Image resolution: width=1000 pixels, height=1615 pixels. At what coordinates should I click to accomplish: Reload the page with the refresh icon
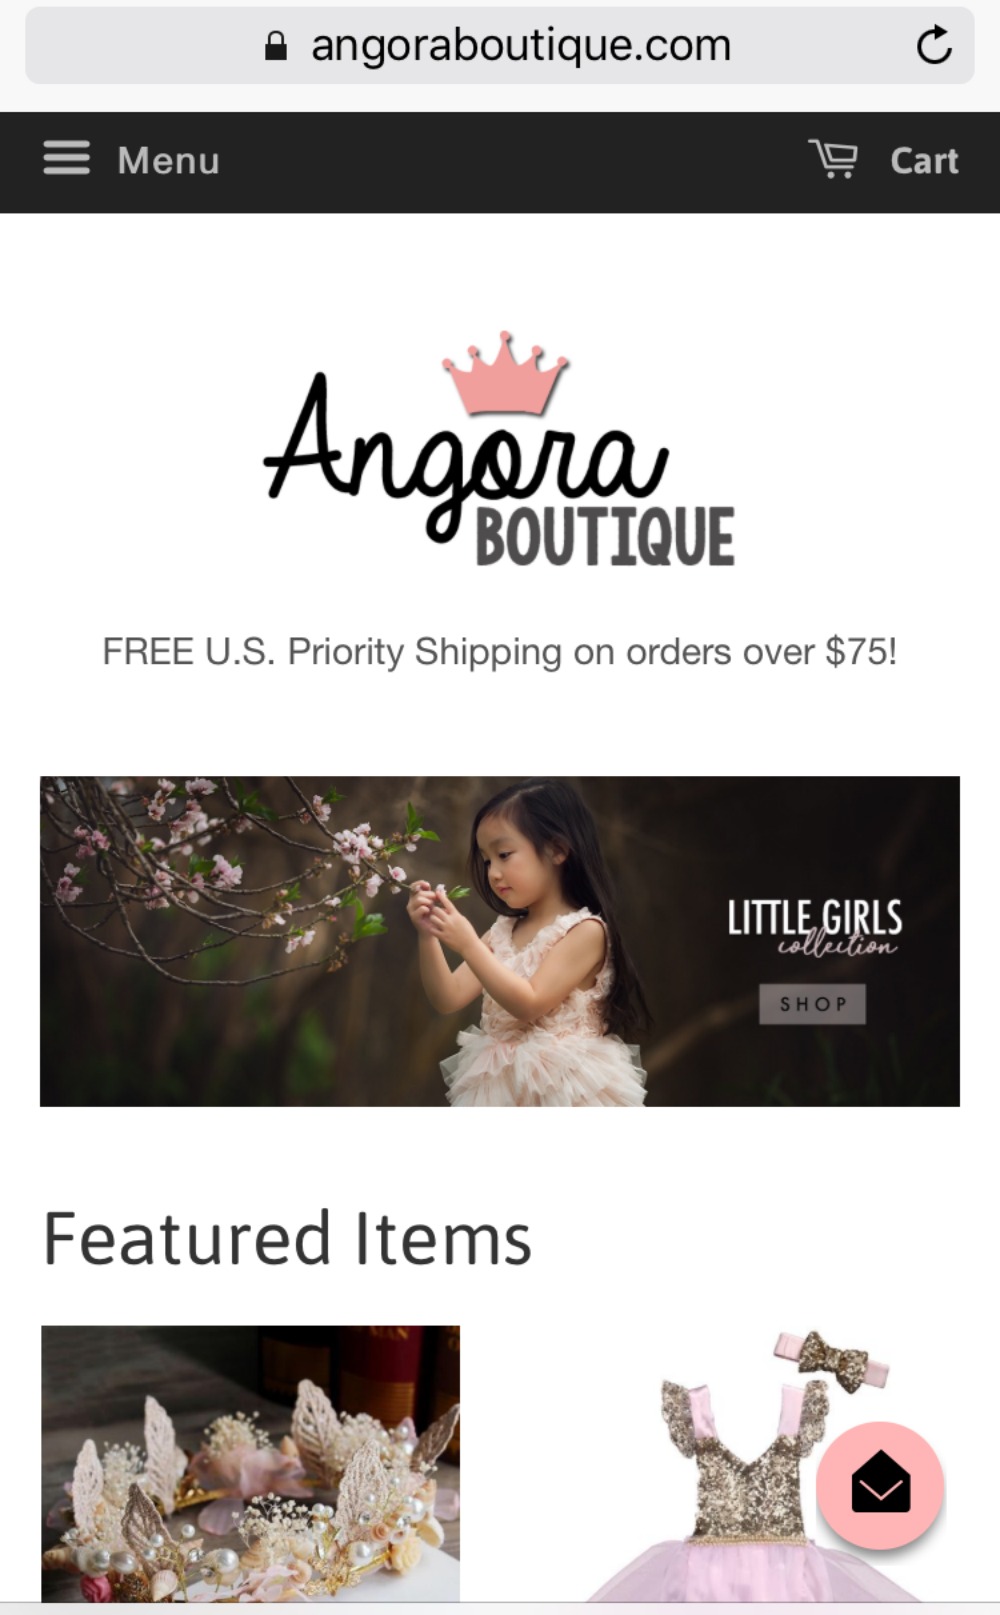point(933,45)
